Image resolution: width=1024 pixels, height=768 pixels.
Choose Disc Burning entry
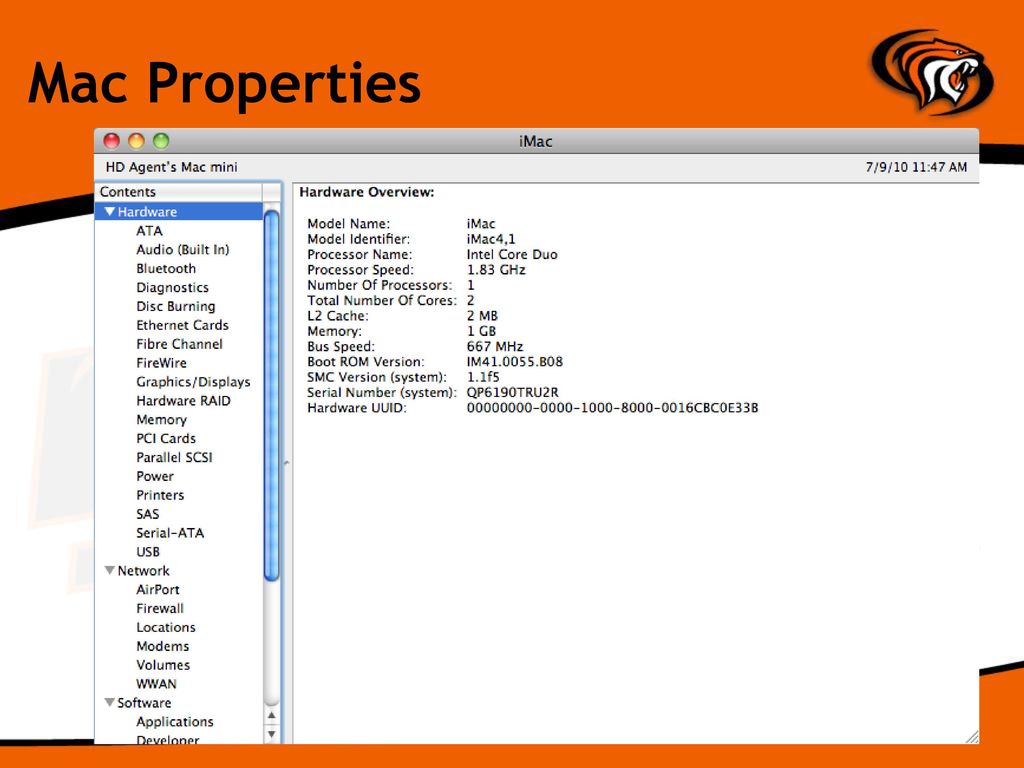point(176,306)
